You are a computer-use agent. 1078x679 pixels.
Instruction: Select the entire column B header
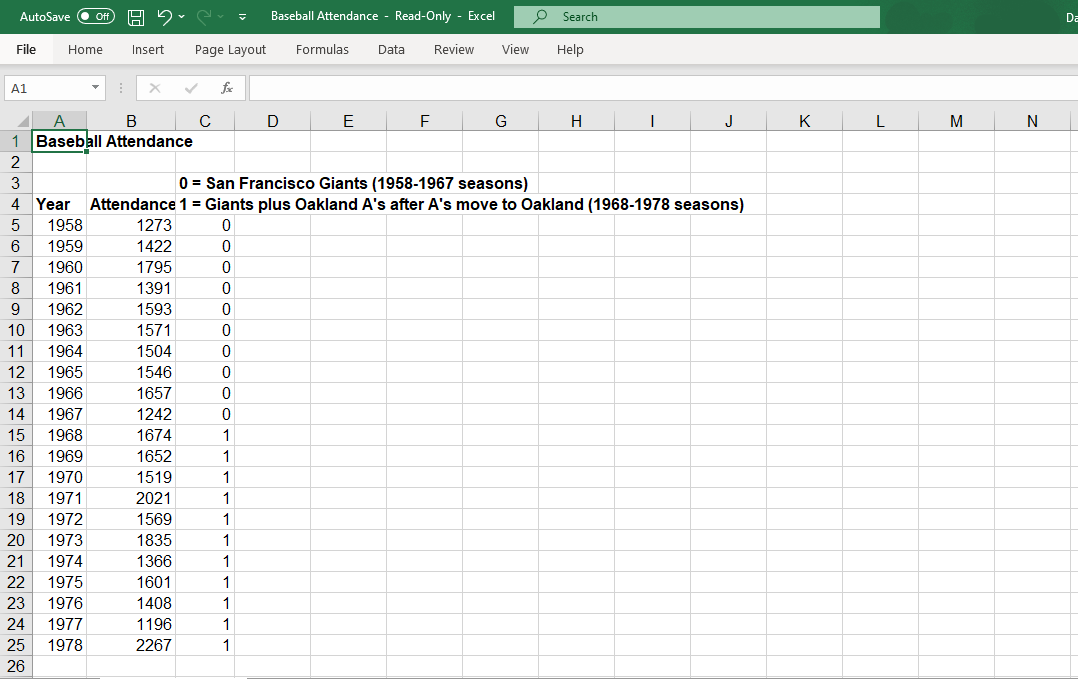131,120
